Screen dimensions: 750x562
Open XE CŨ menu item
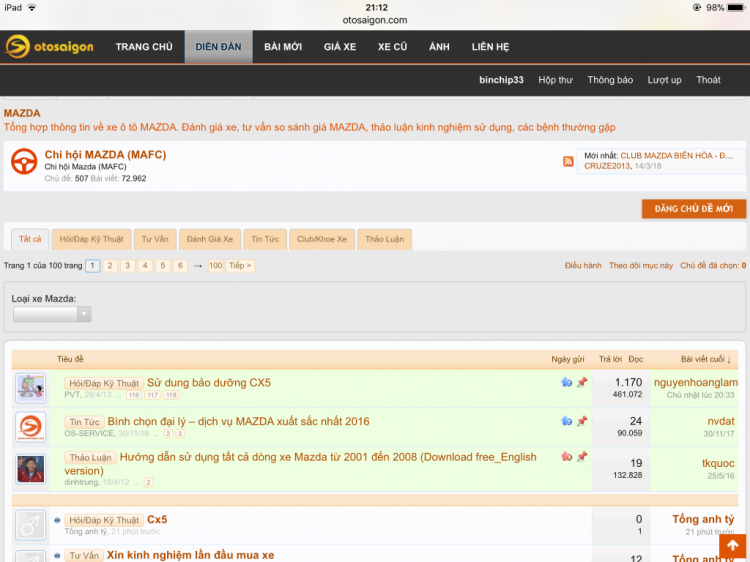[392, 47]
